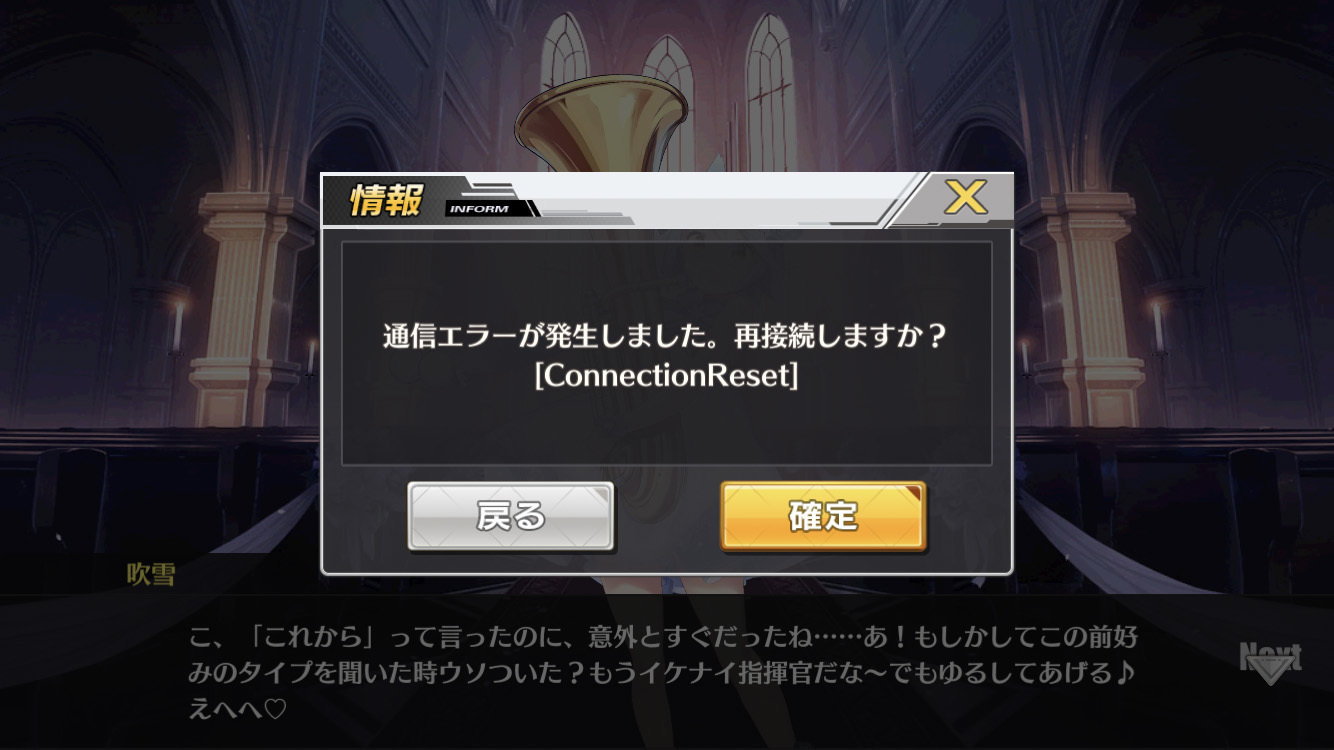Click the candle on the right wall
Viewport: 1334px width, 750px height.
(x=1158, y=325)
